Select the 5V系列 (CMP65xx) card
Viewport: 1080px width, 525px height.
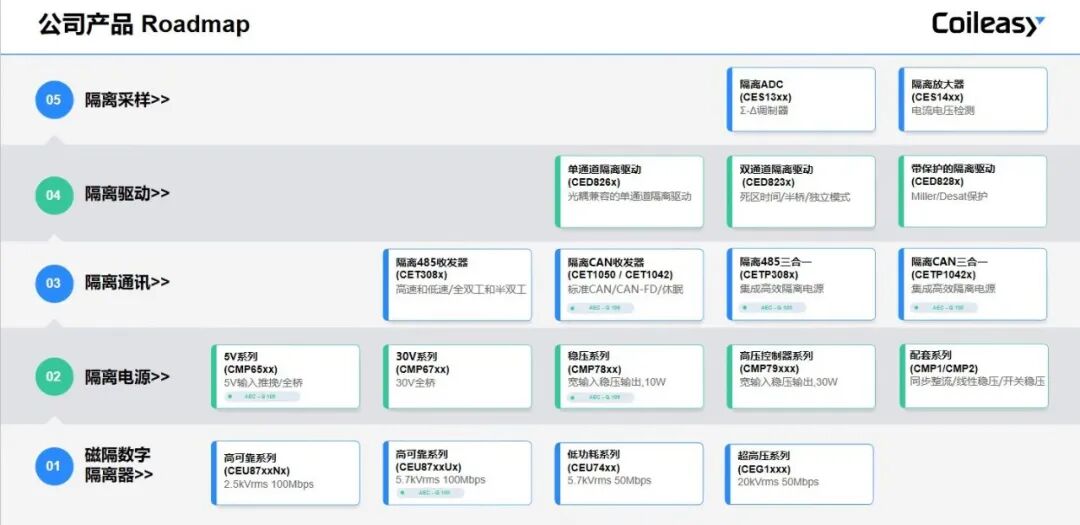(x=285, y=377)
